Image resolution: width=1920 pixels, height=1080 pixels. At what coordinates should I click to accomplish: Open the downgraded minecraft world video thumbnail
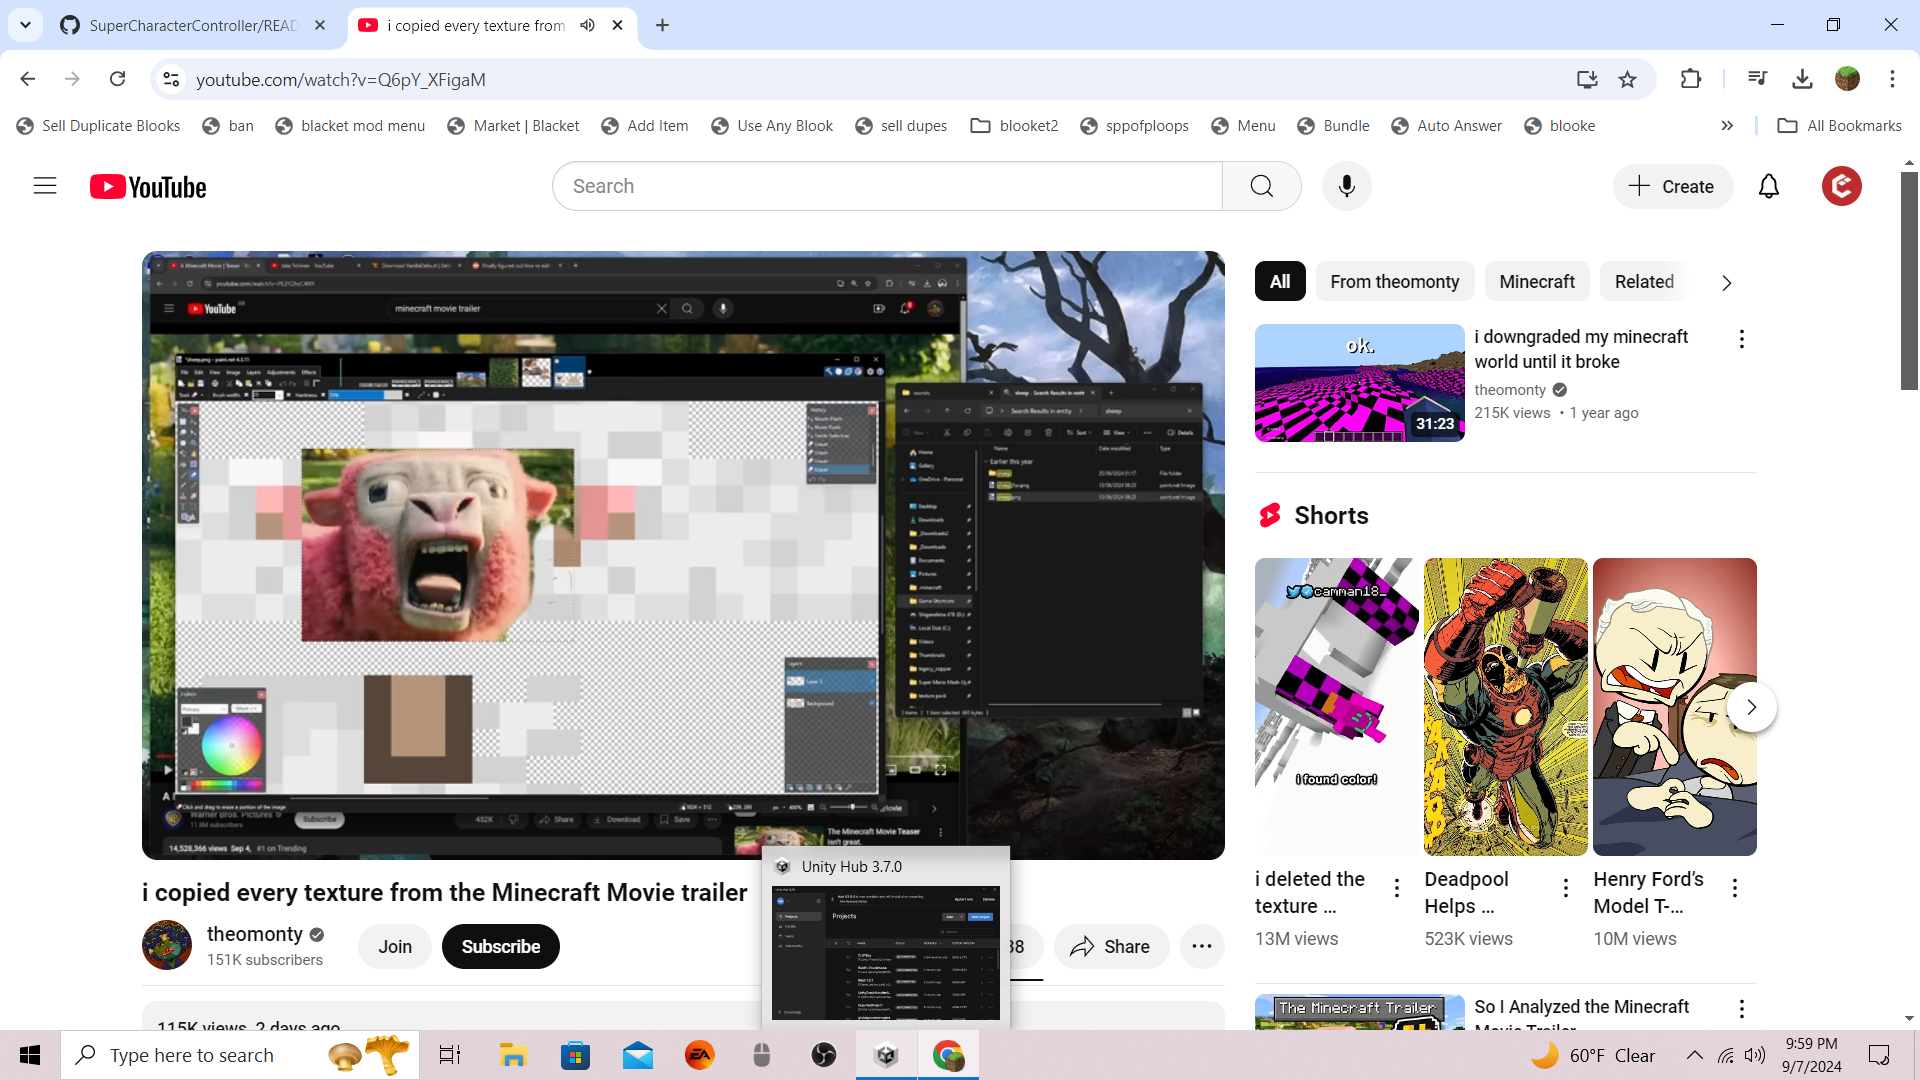coord(1359,383)
